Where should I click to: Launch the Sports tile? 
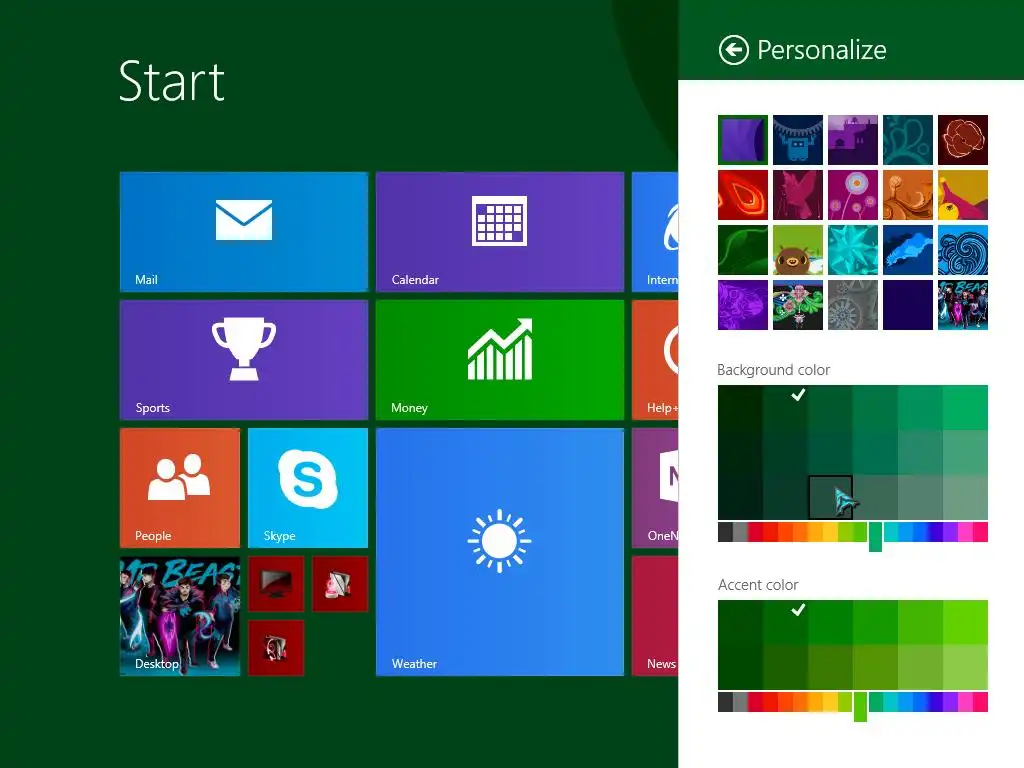tap(244, 360)
